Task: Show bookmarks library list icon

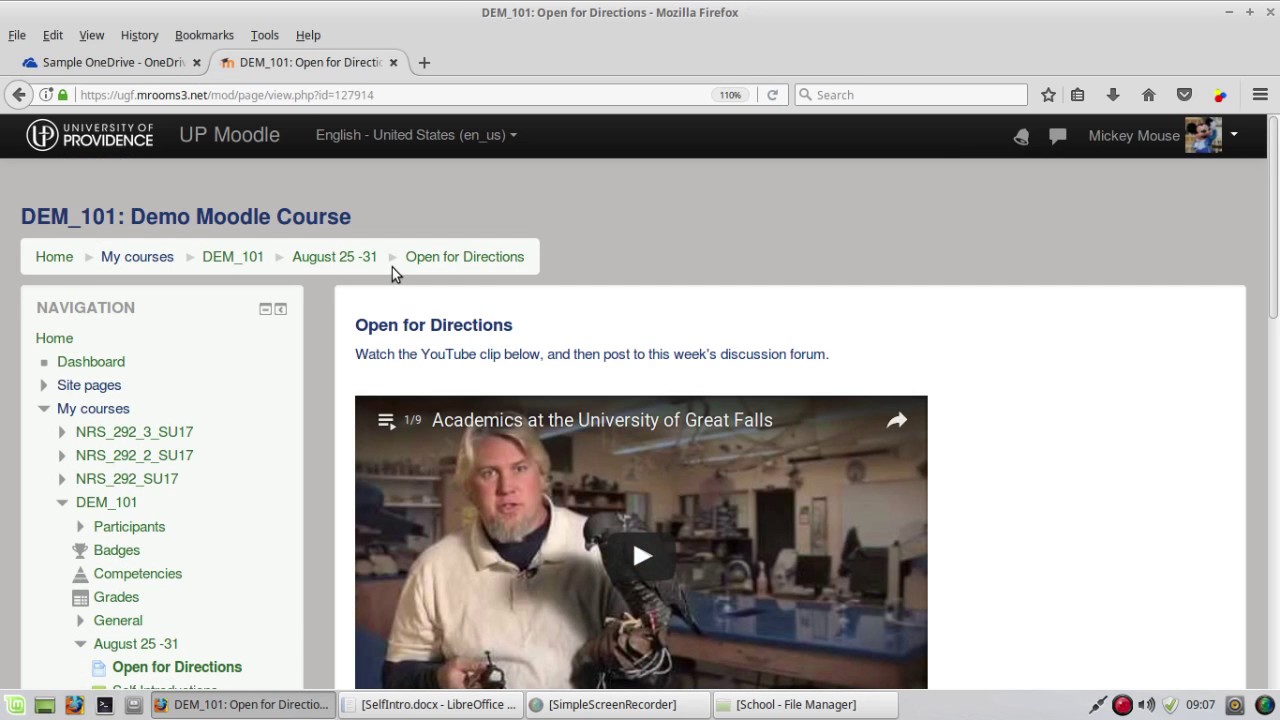Action: [x=1077, y=95]
